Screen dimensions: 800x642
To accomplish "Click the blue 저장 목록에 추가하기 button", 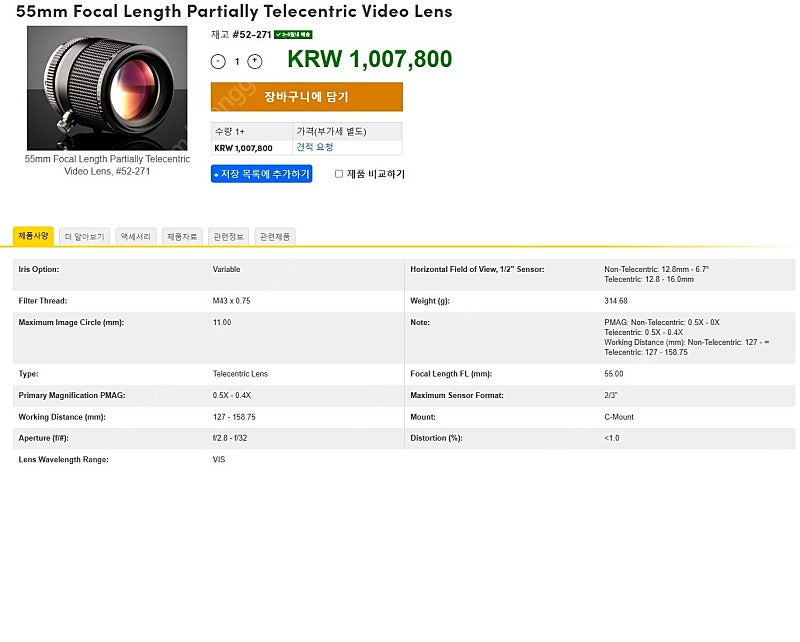I will coord(261,174).
